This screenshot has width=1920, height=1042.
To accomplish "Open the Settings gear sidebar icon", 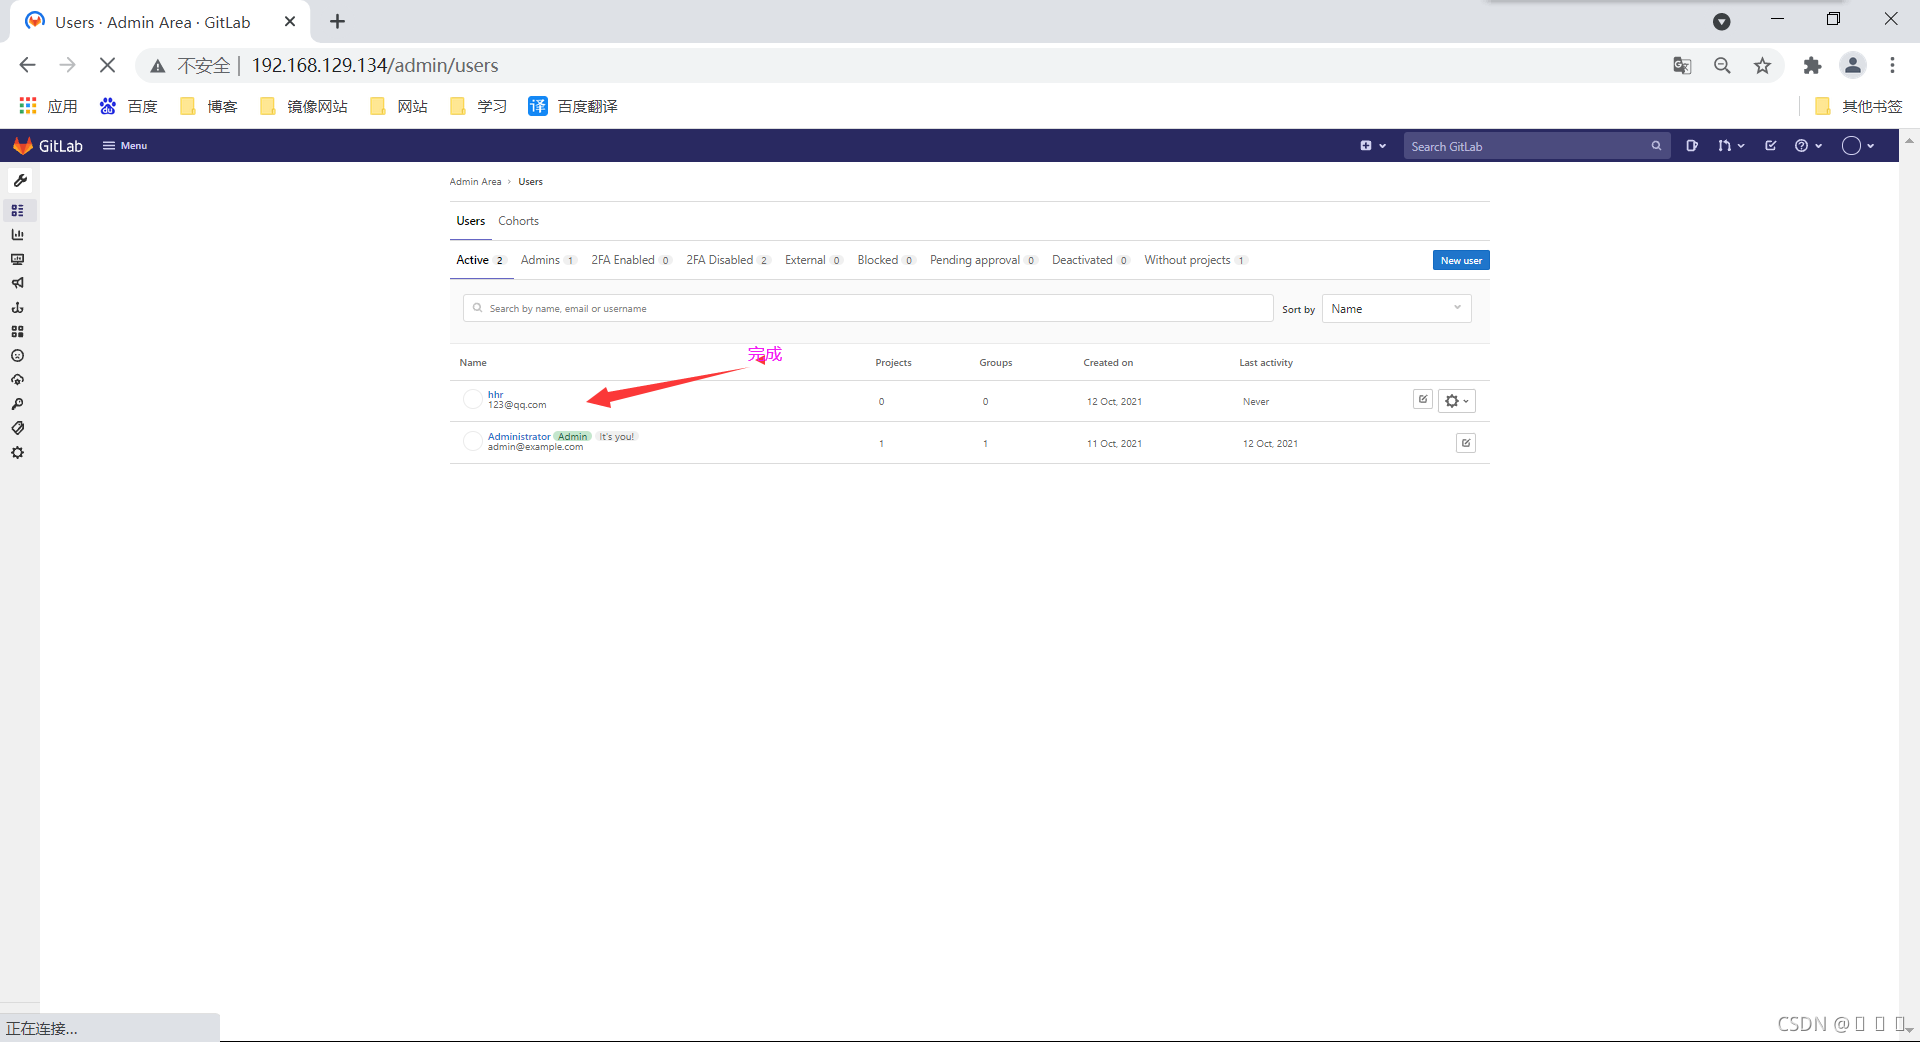I will (x=17, y=452).
